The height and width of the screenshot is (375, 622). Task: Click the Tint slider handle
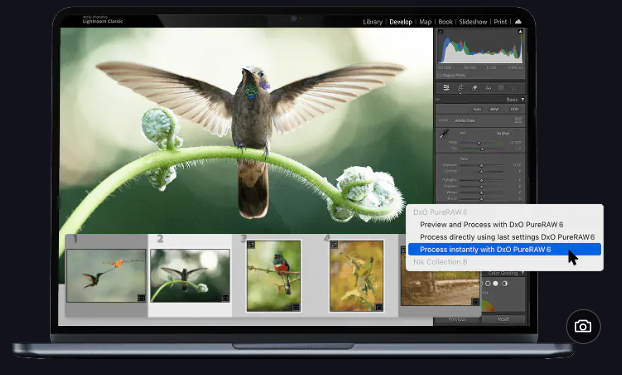coord(482,149)
